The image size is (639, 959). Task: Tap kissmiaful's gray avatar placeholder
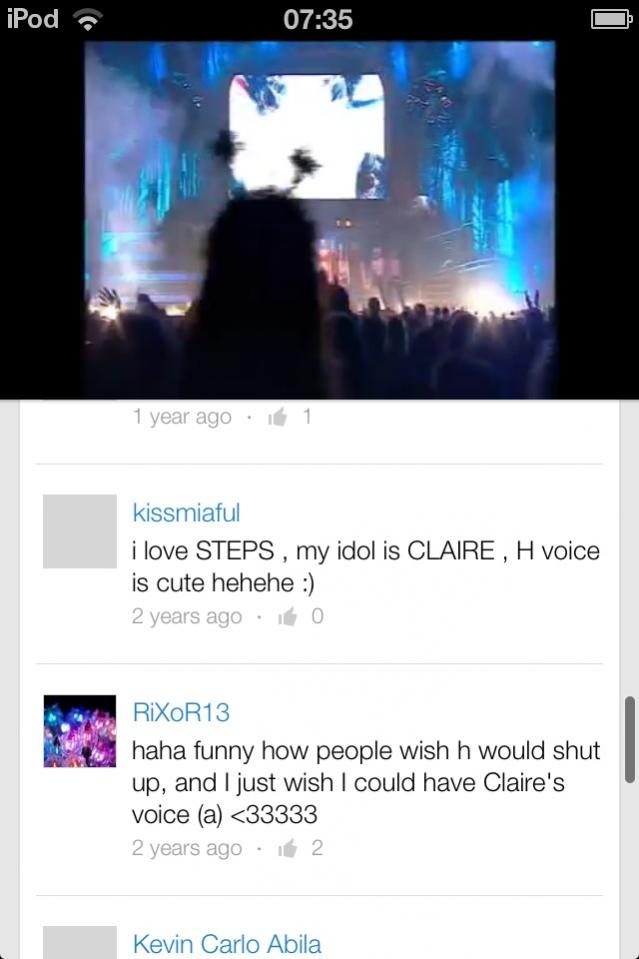(79, 531)
